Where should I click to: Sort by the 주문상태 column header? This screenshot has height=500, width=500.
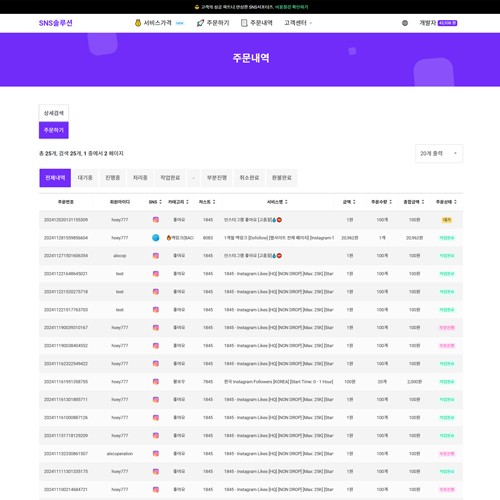click(x=446, y=202)
